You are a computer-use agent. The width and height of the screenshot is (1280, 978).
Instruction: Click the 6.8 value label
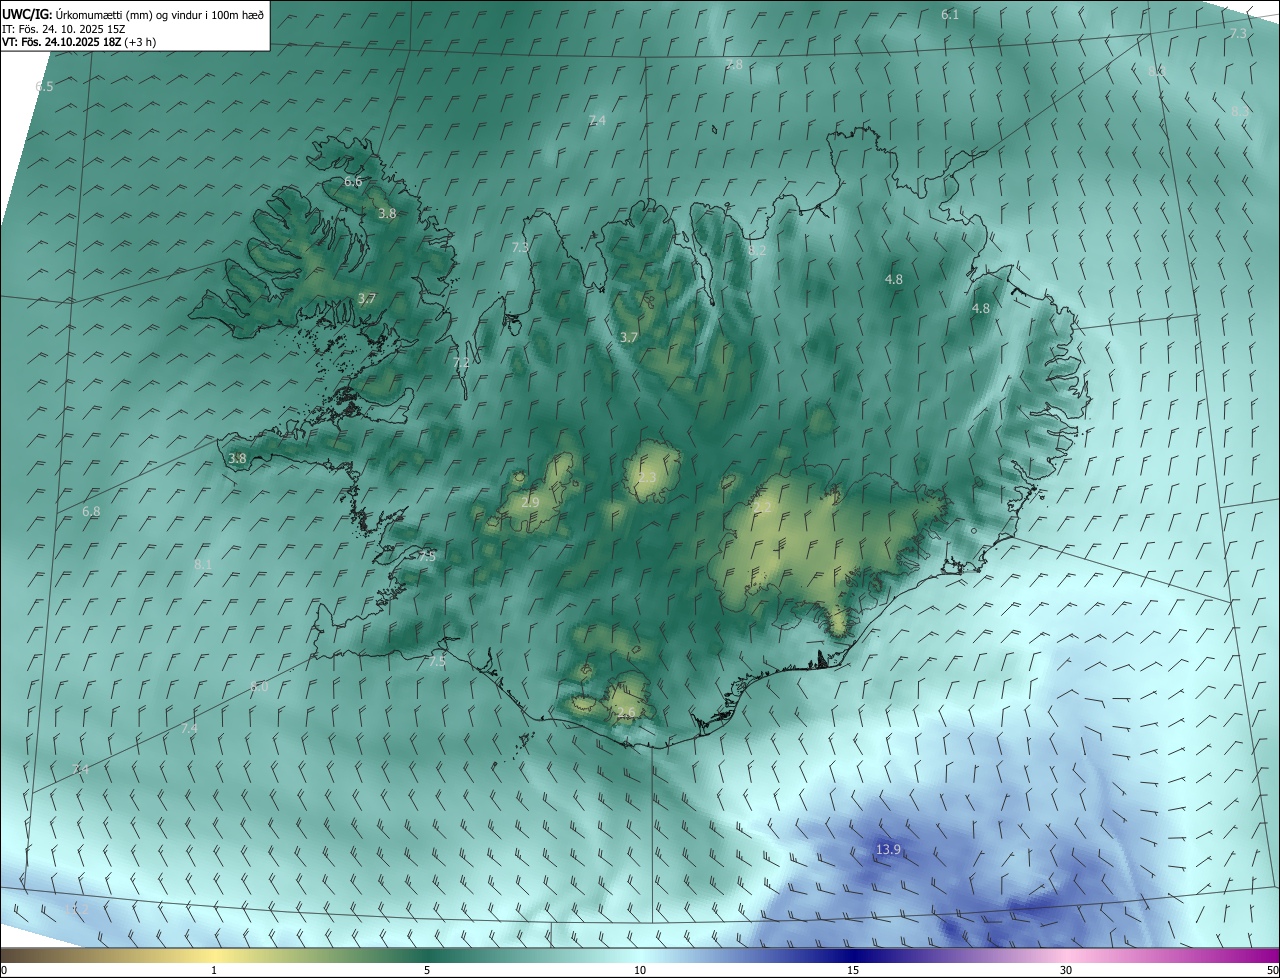(91, 511)
